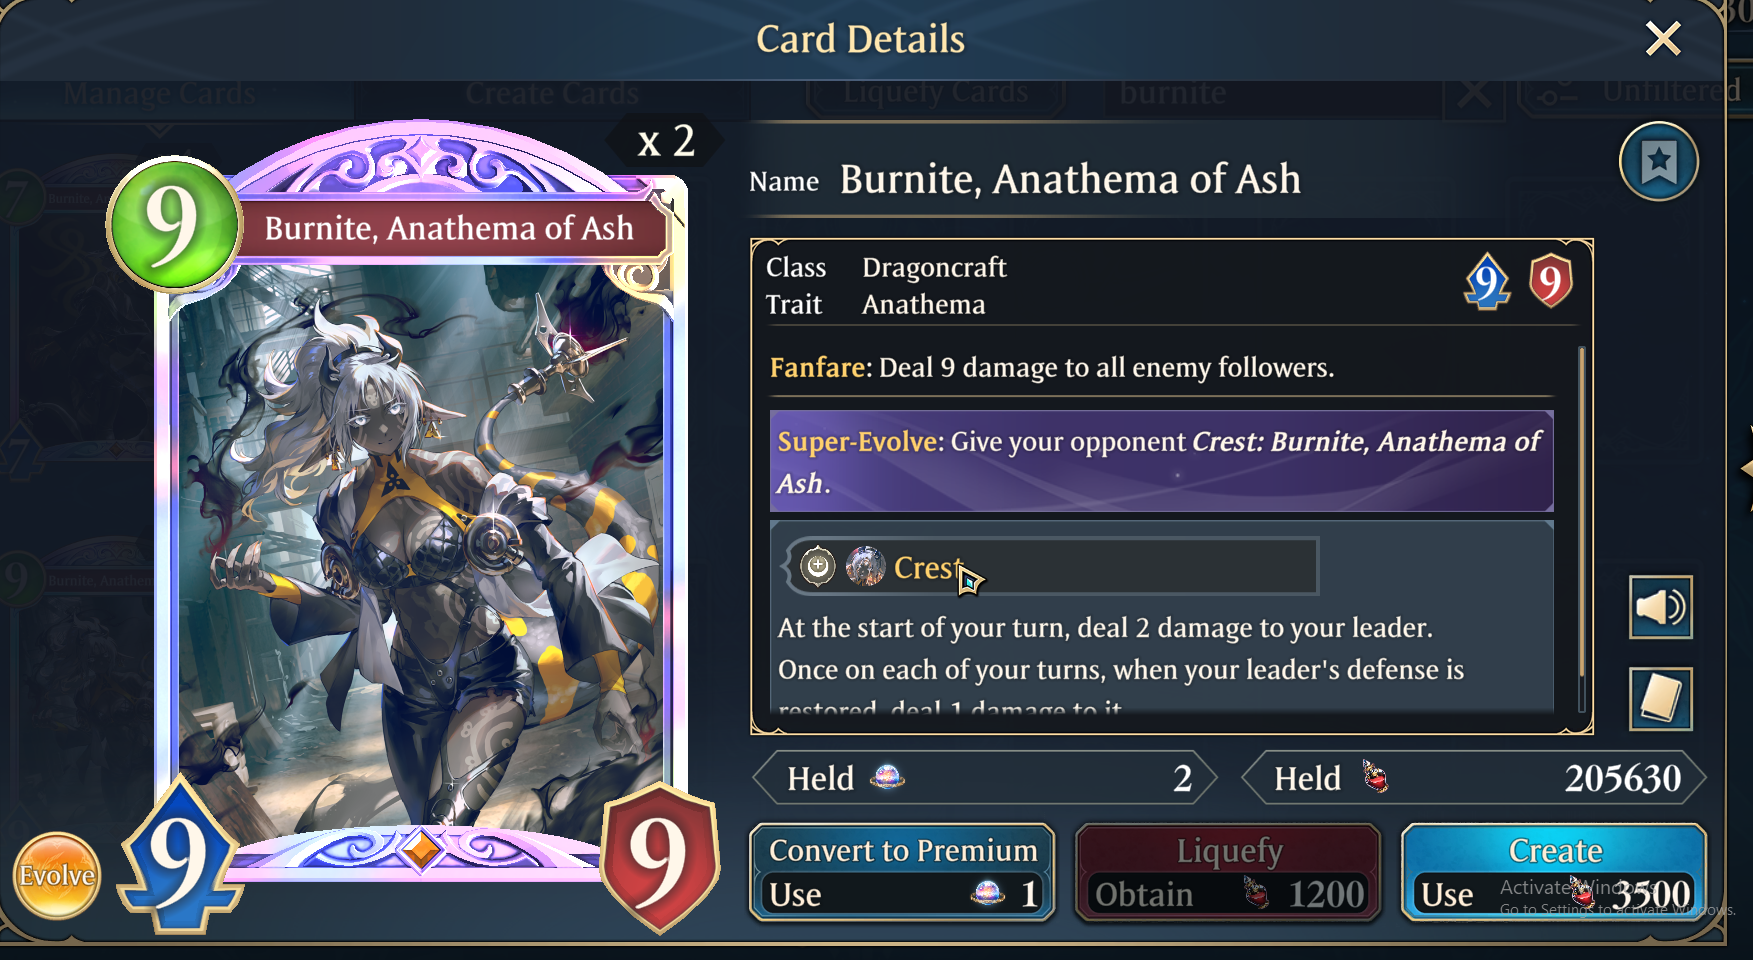Open the card flavor text page icon
The image size is (1753, 960).
[1660, 698]
